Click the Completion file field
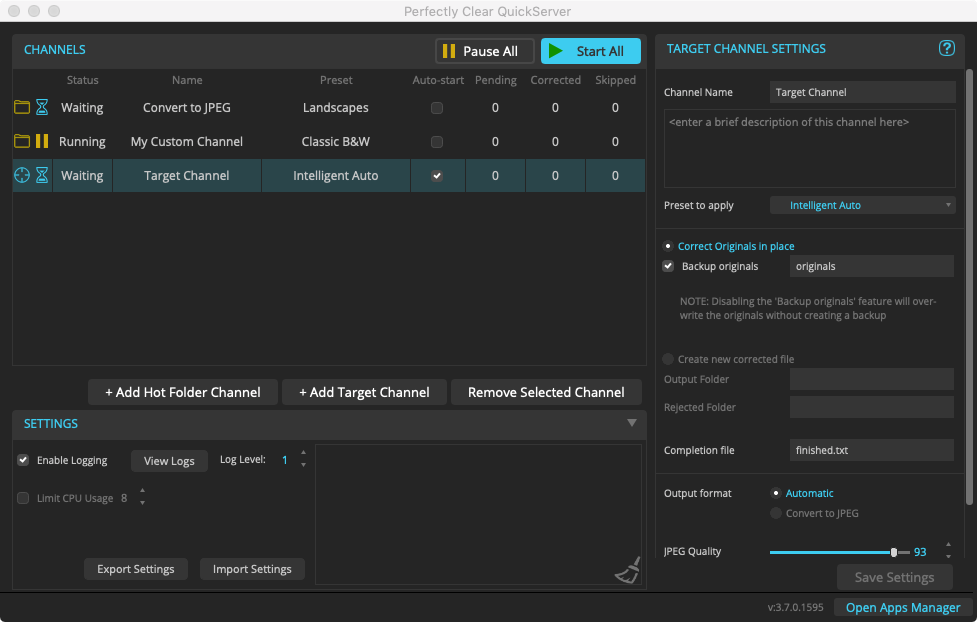 tap(872, 450)
